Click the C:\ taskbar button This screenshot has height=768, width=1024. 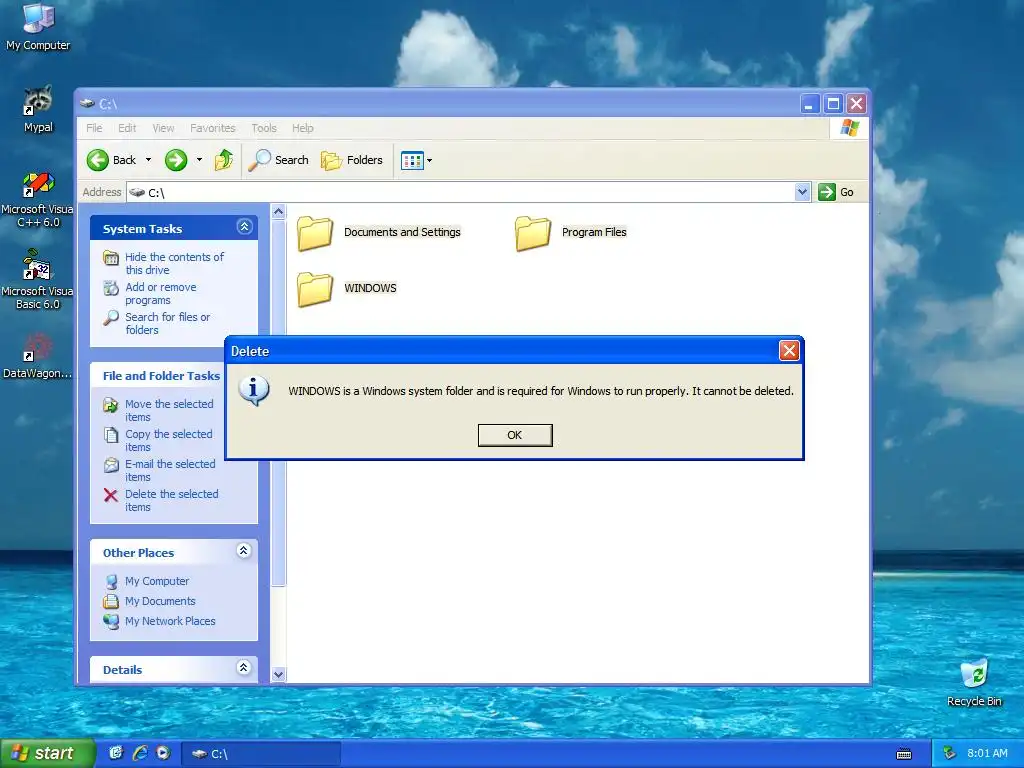point(260,754)
